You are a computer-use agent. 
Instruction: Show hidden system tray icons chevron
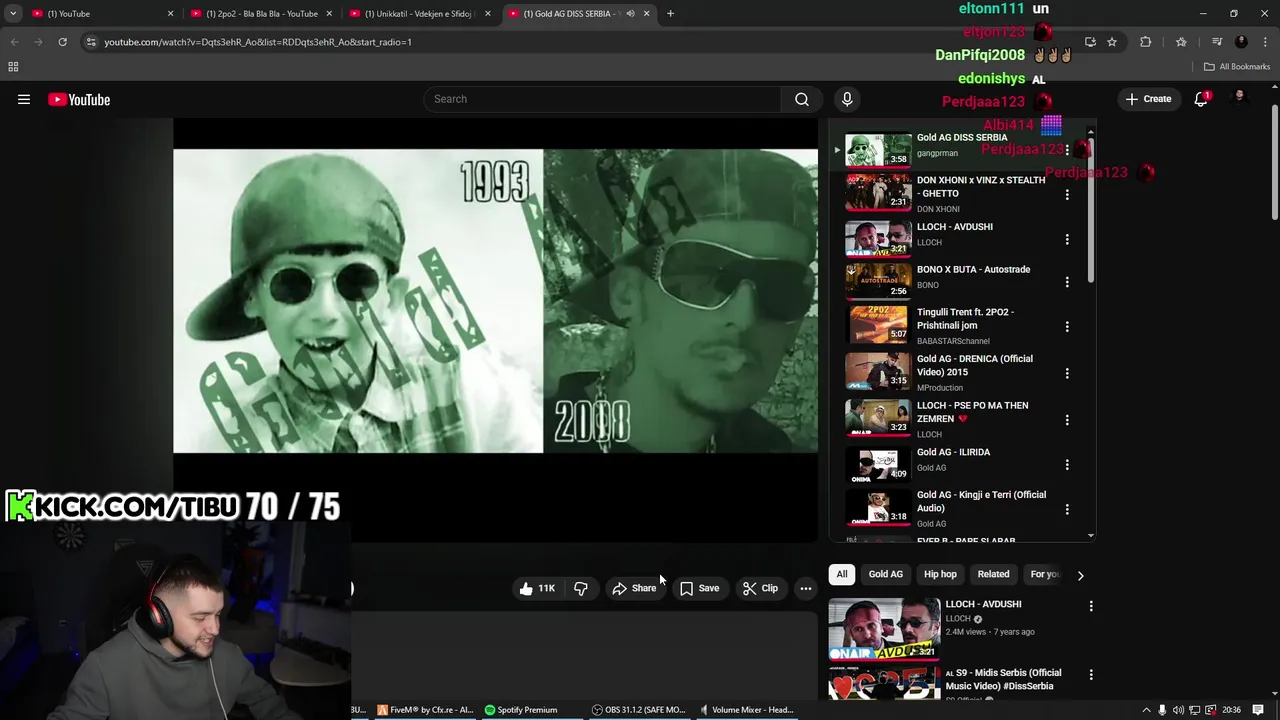1146,710
